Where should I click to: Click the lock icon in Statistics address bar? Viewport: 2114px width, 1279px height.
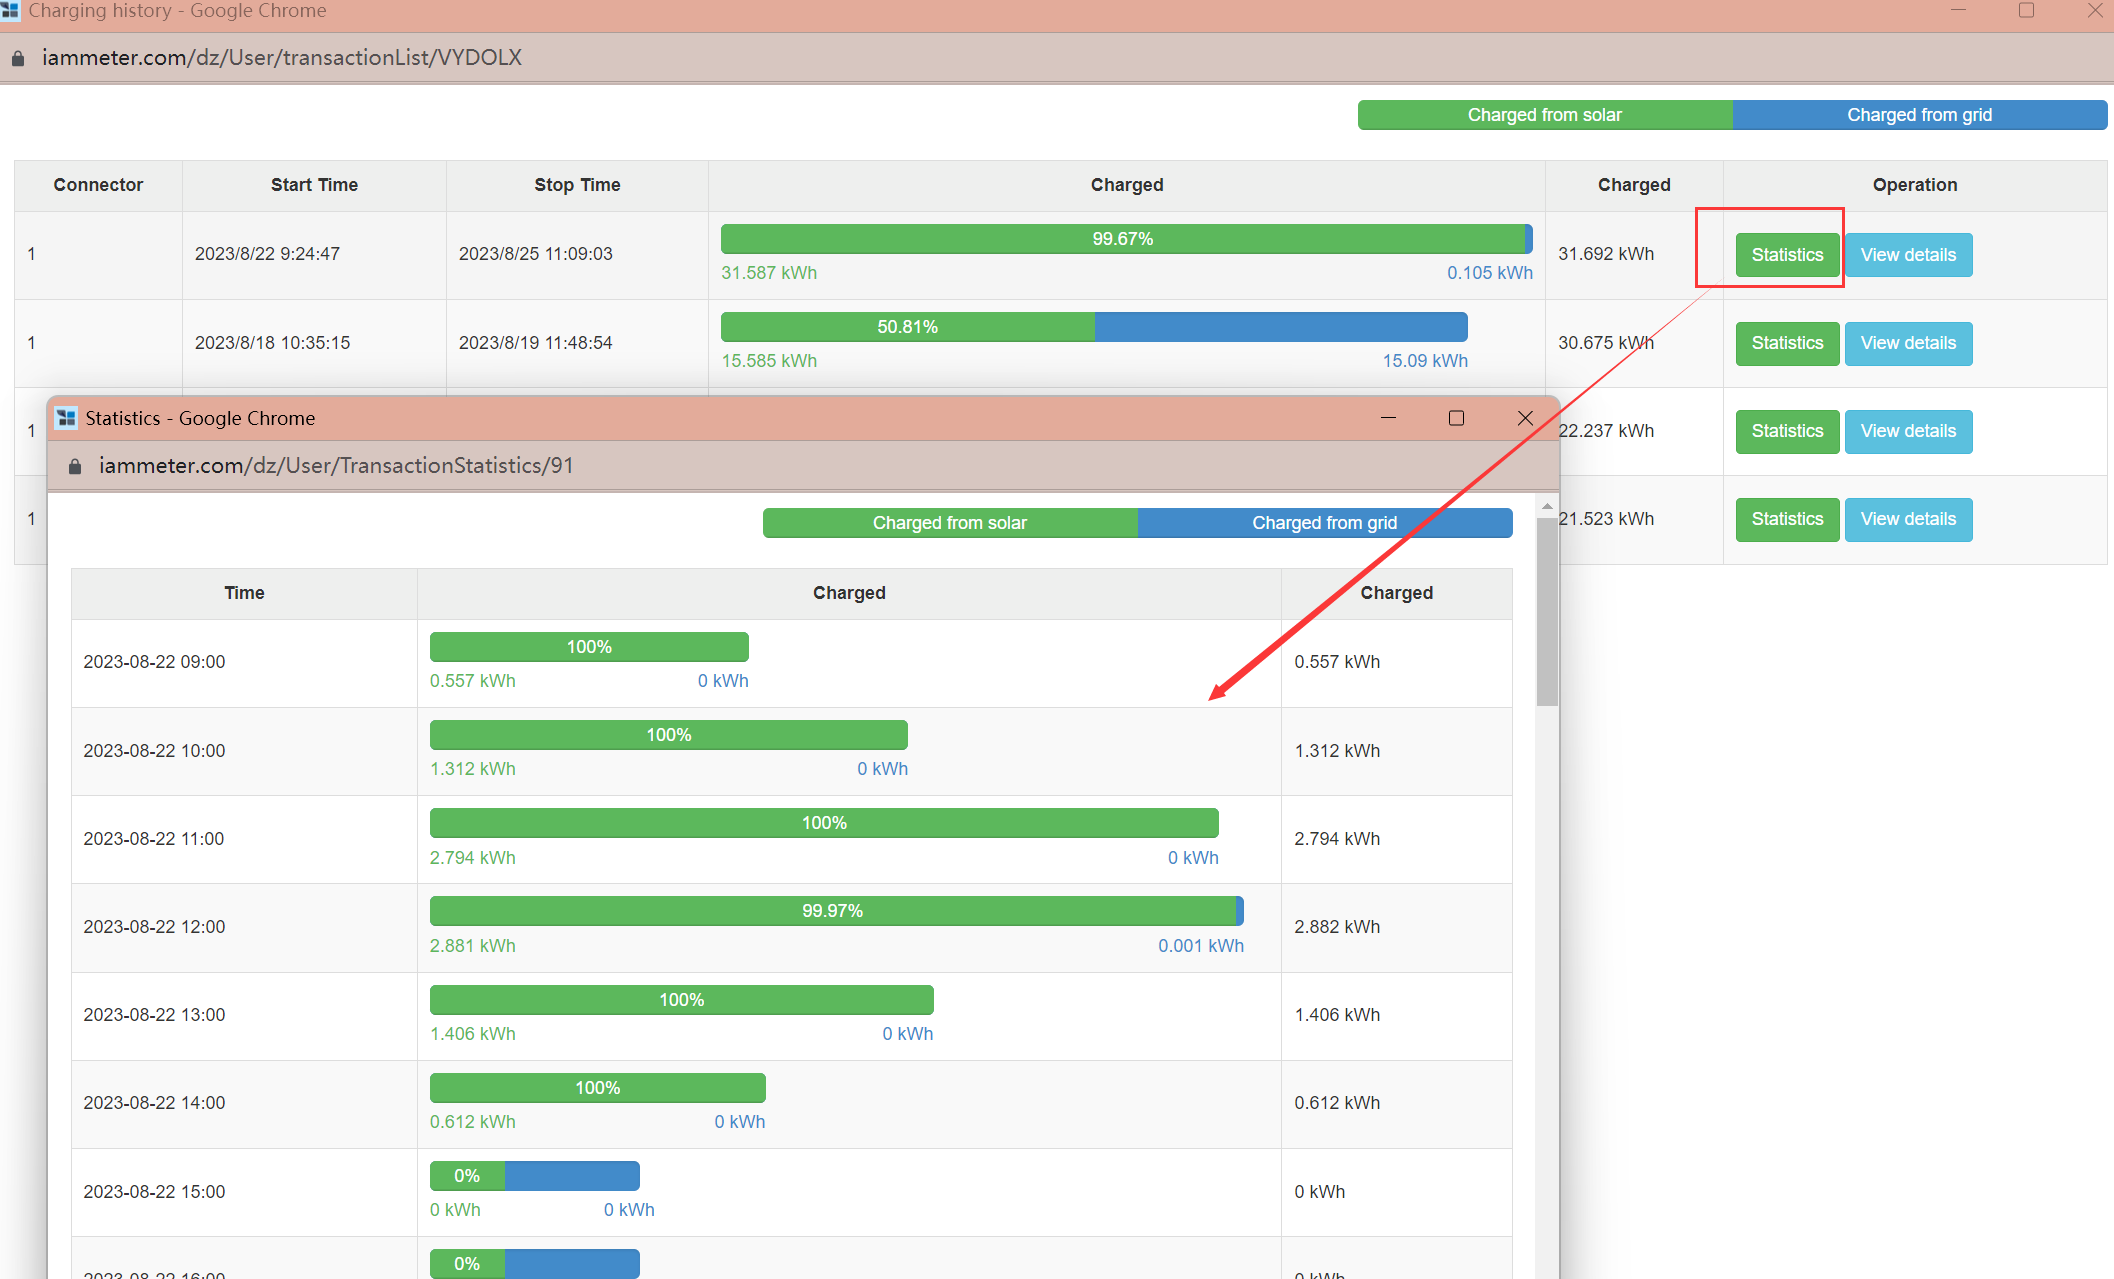click(75, 467)
